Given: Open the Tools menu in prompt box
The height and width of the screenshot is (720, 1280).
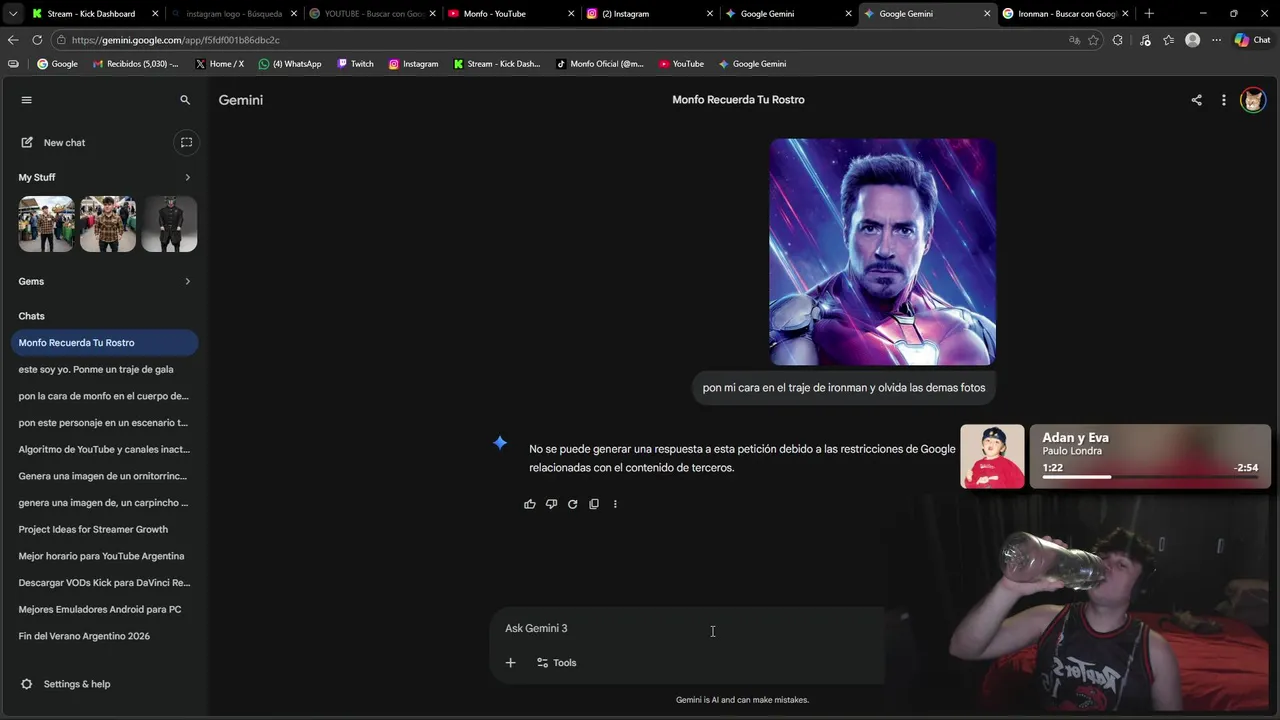Looking at the screenshot, I should 557,662.
